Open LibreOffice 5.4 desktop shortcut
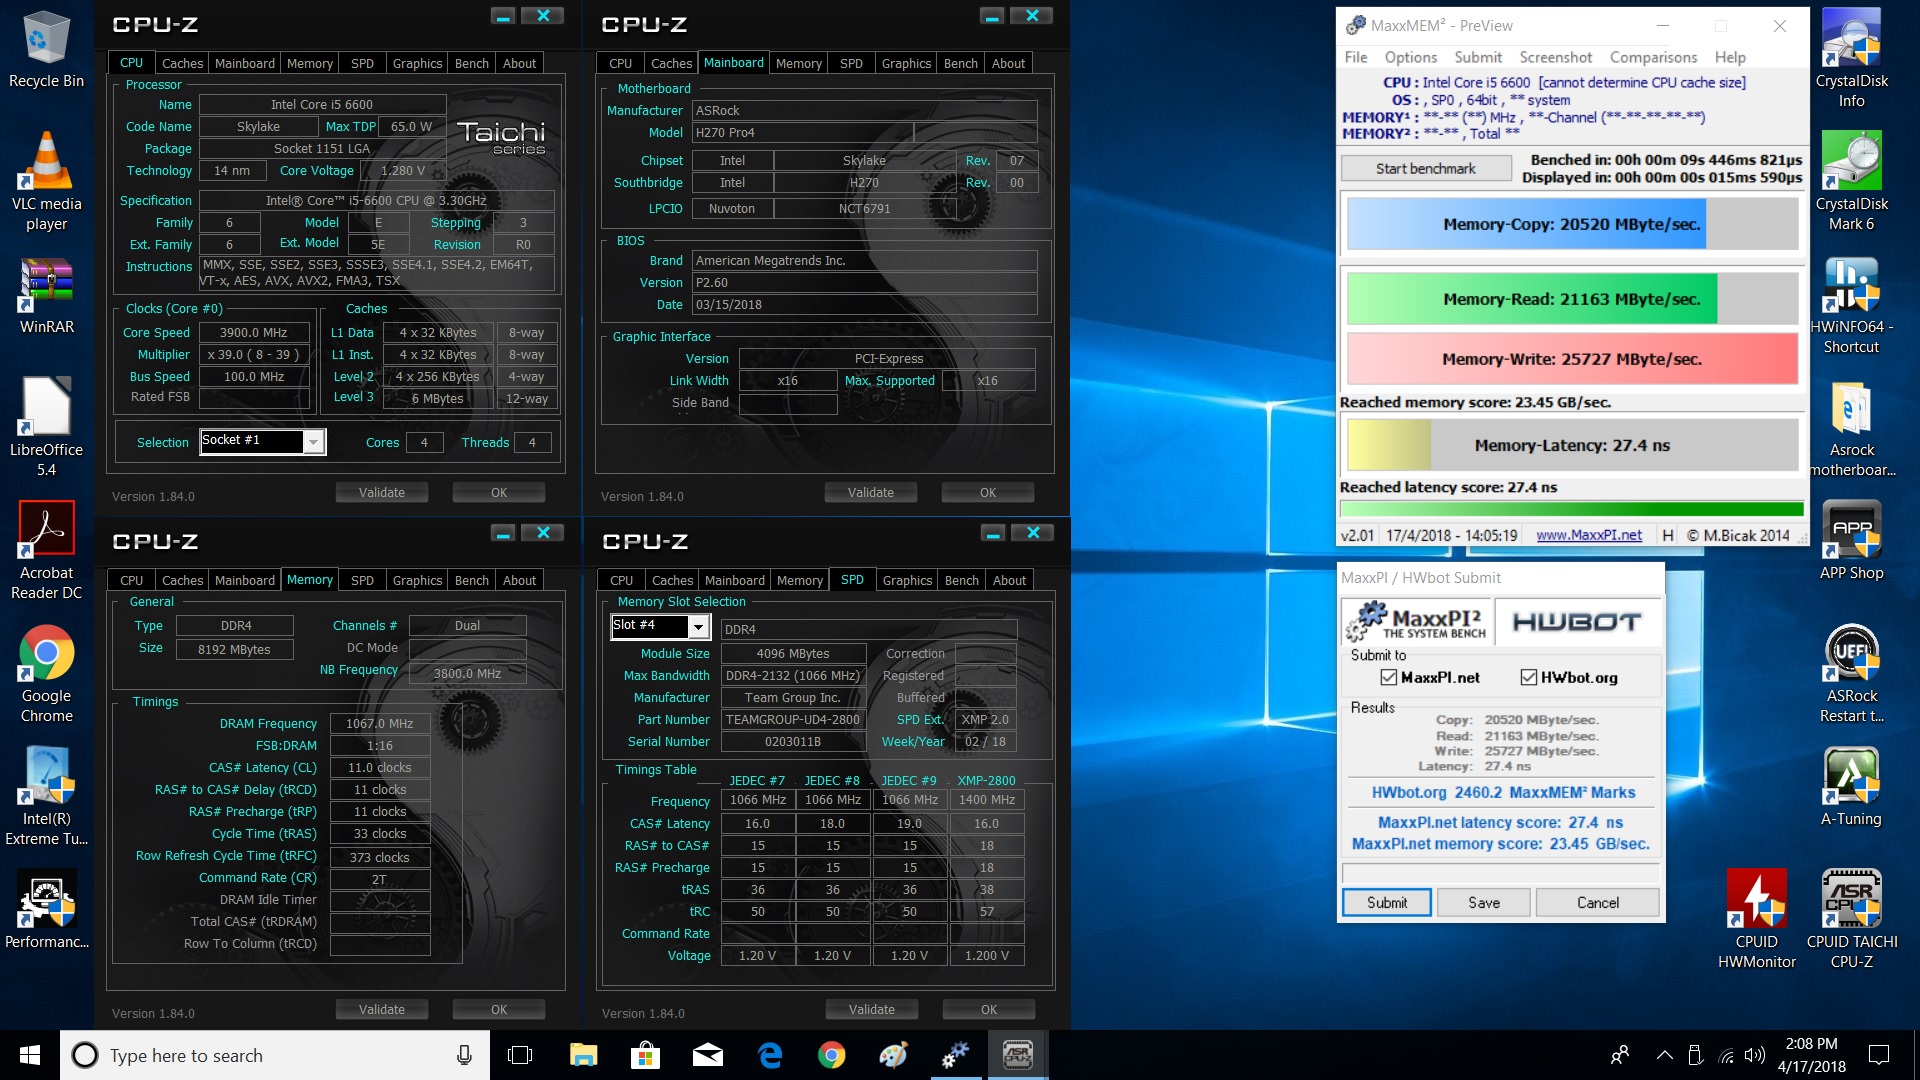This screenshot has height=1080, width=1920. pos(46,427)
